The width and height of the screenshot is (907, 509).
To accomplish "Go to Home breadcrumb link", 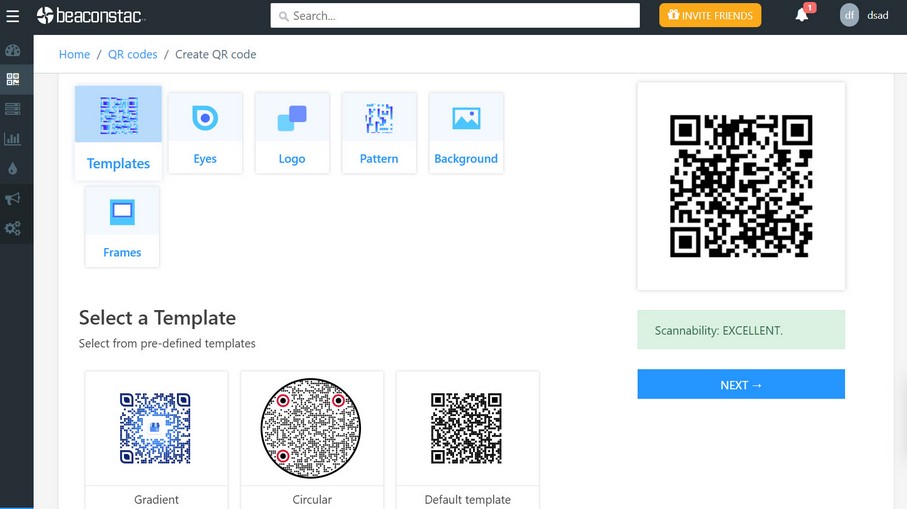I will [74, 54].
